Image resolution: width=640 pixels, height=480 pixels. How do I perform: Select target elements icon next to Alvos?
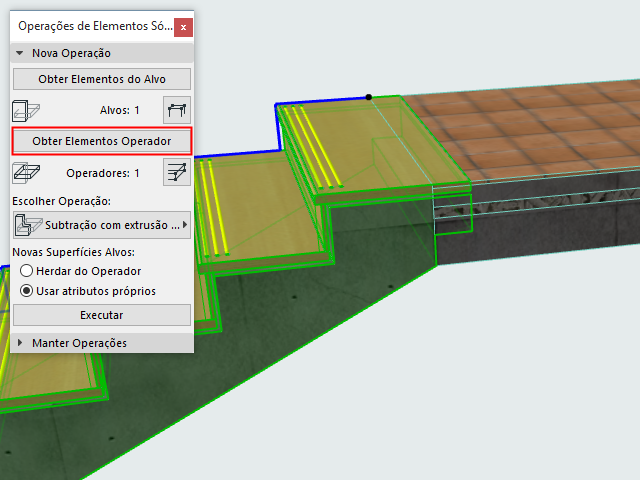(x=177, y=110)
